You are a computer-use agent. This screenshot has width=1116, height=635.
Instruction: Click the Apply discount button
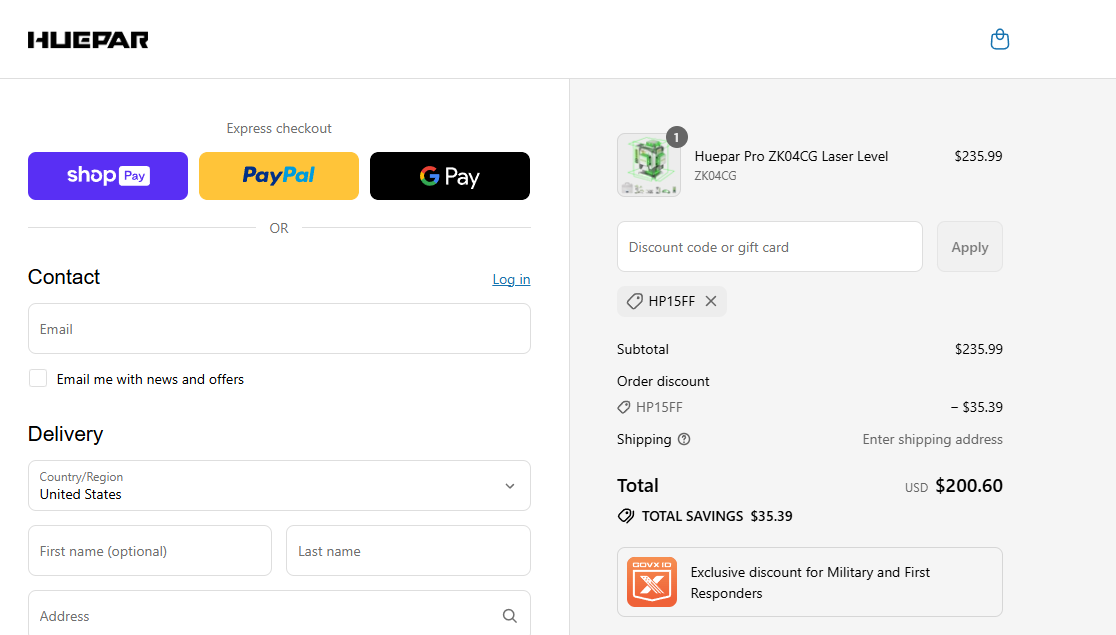[969, 247]
